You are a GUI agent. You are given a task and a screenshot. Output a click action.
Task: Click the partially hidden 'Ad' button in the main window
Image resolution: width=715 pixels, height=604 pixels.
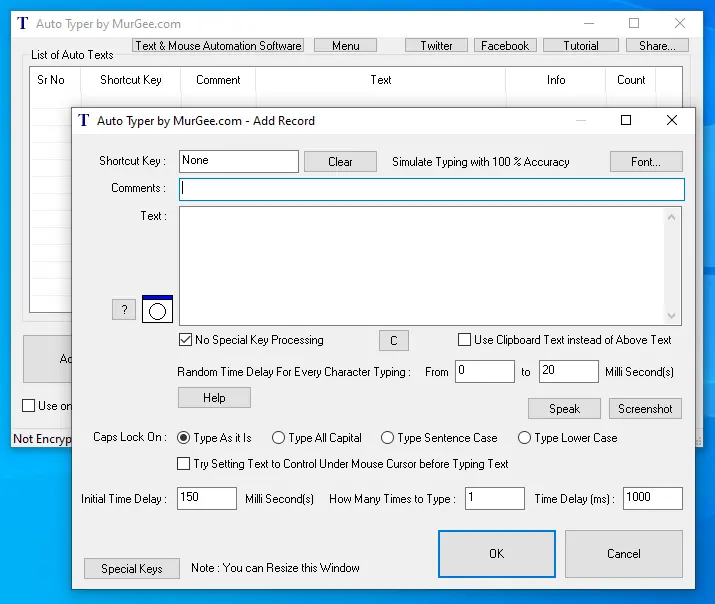tap(48, 359)
